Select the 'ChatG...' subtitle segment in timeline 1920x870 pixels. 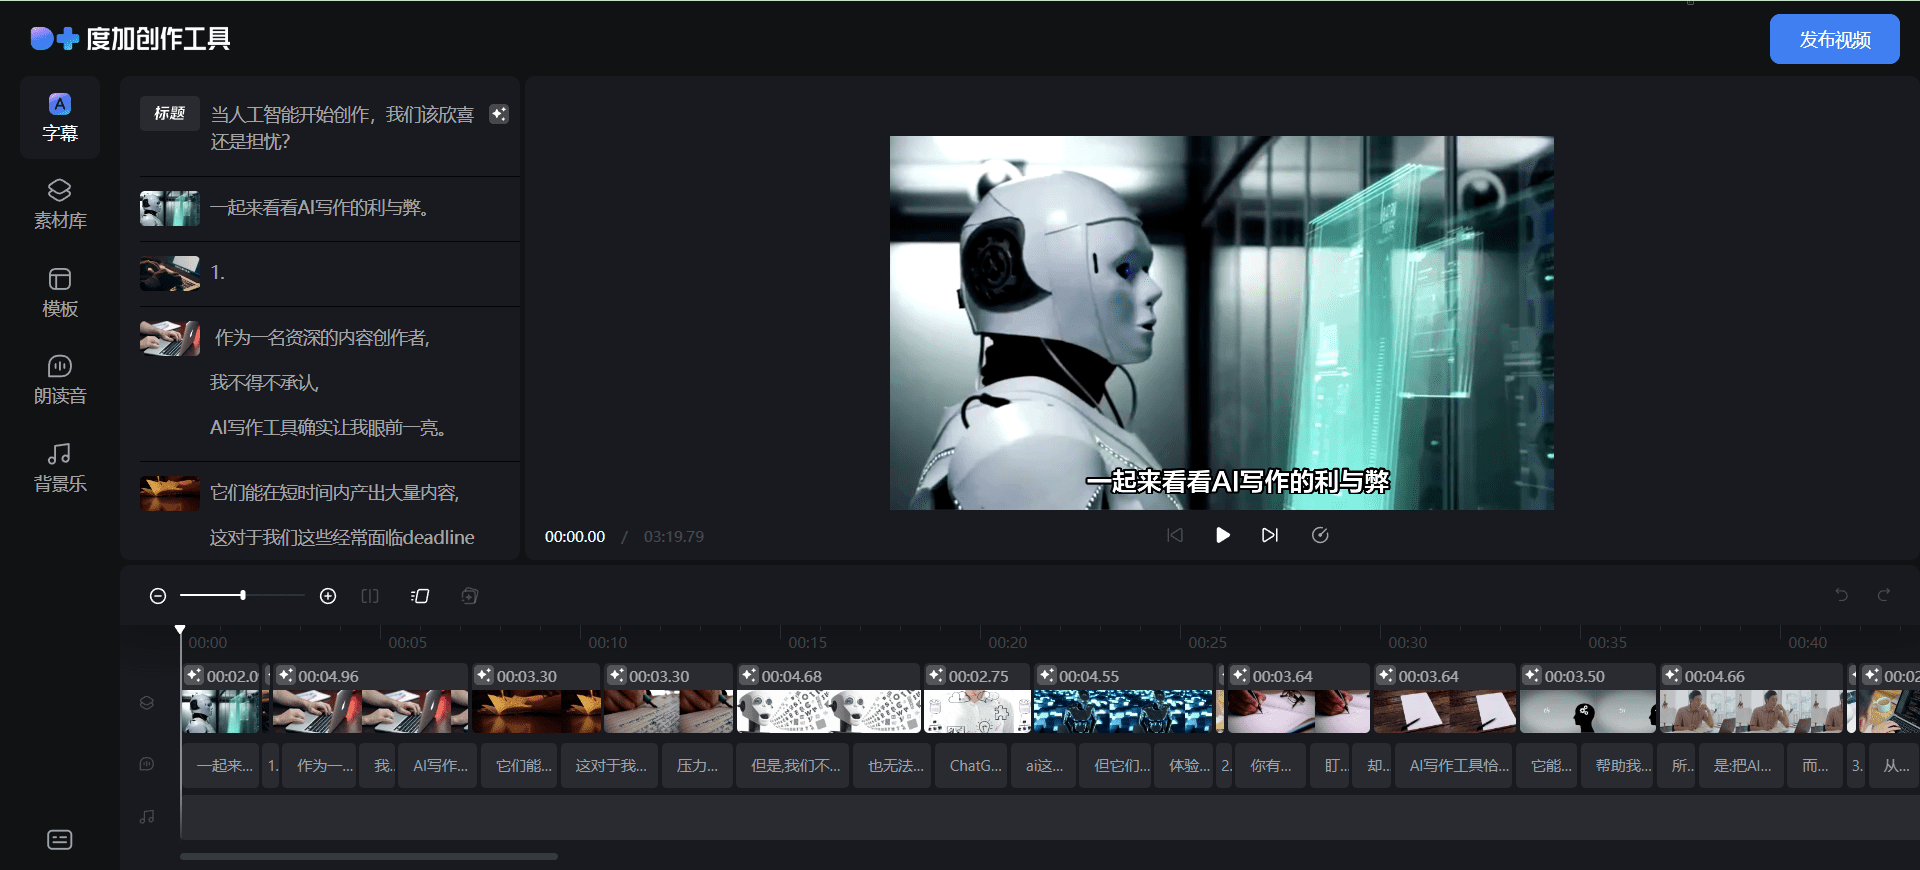pos(973,766)
